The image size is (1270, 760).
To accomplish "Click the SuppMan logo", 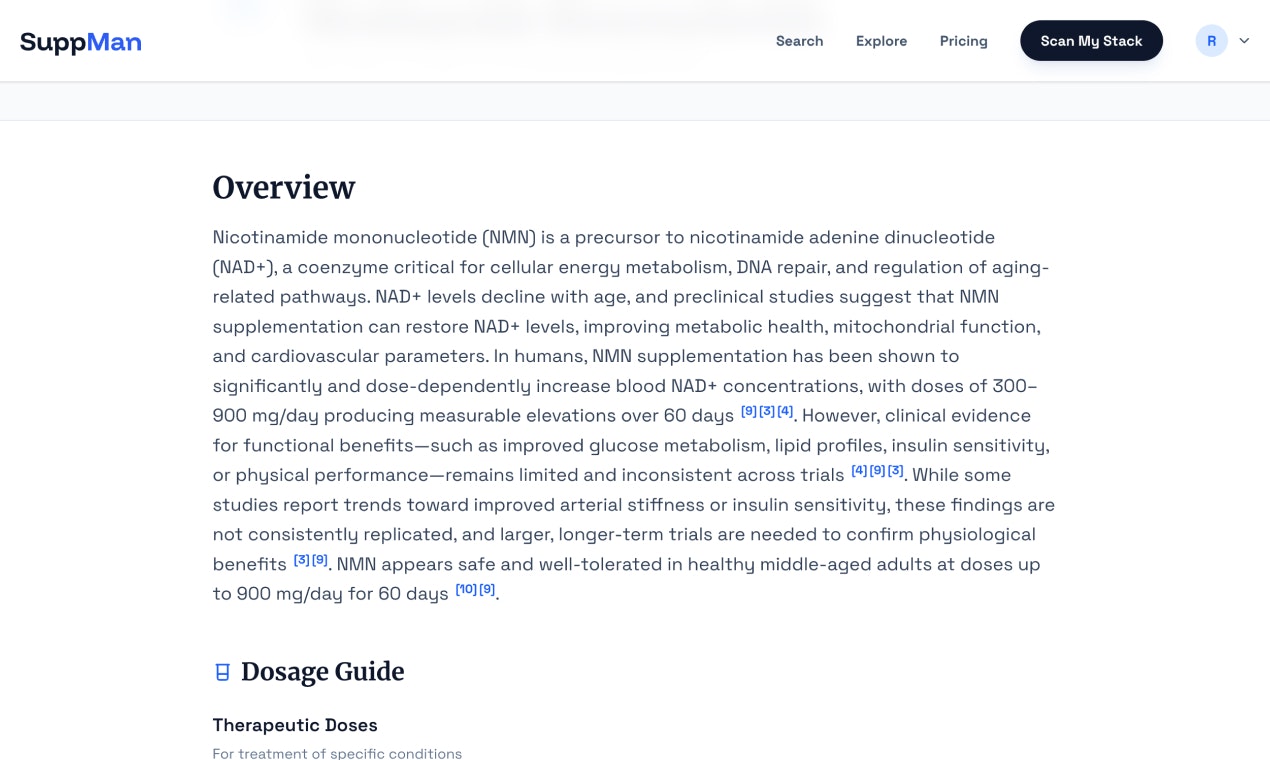I will [x=81, y=41].
